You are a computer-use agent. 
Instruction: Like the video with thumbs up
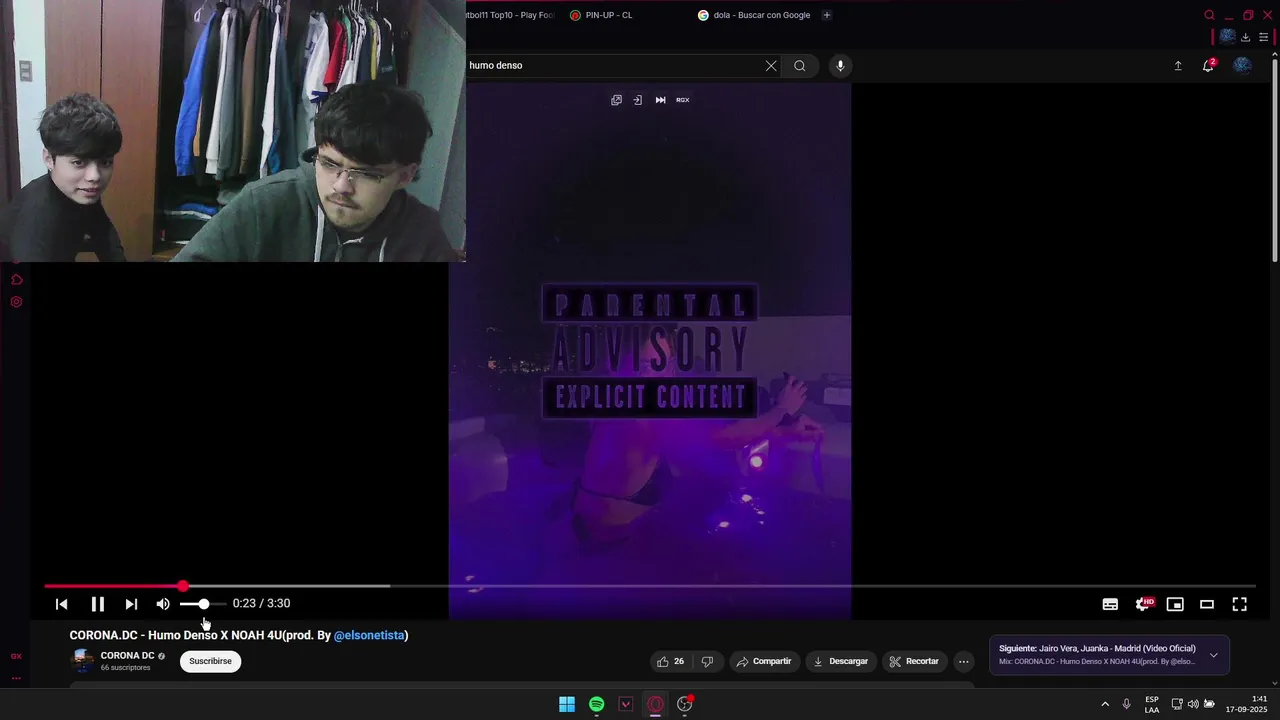(670, 661)
